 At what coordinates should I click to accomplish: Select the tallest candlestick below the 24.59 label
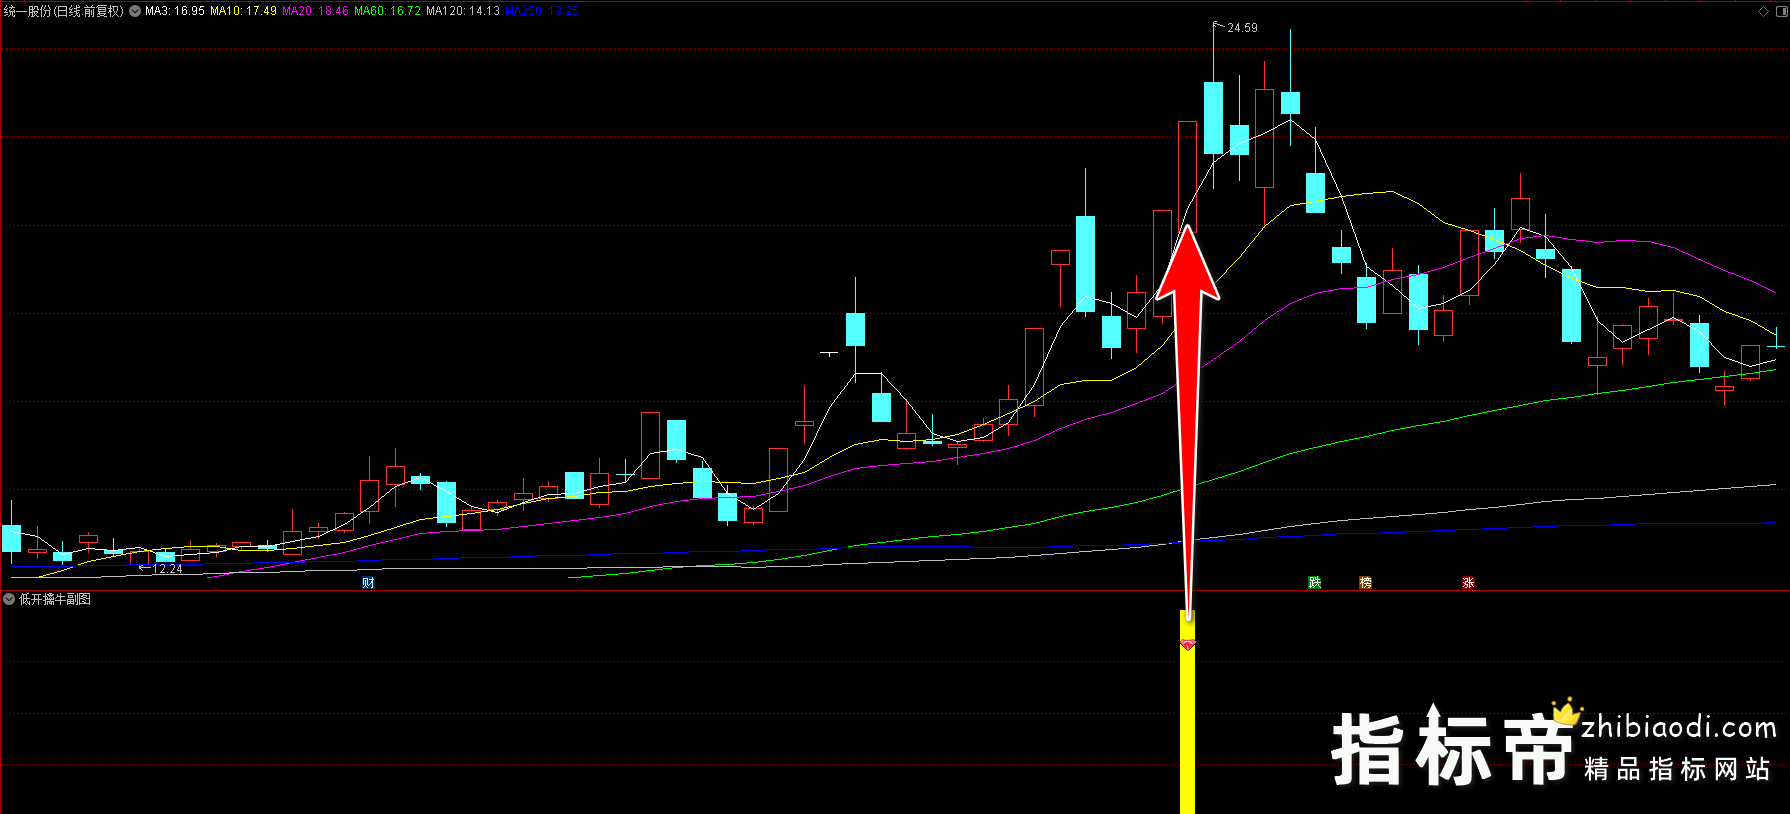pos(1213,118)
